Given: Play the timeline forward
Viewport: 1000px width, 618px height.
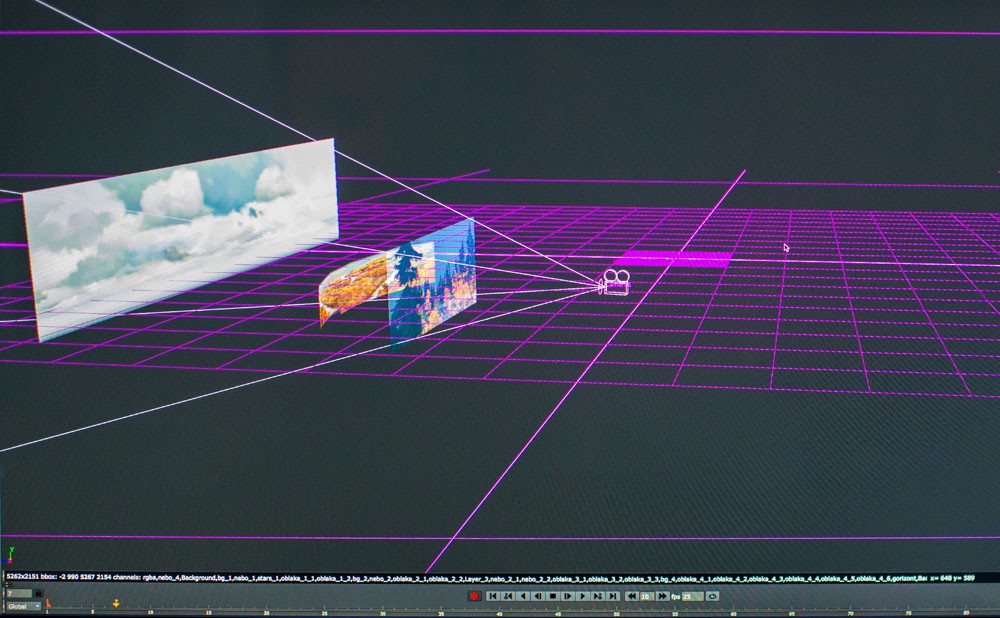Looking at the screenshot, I should (583, 596).
